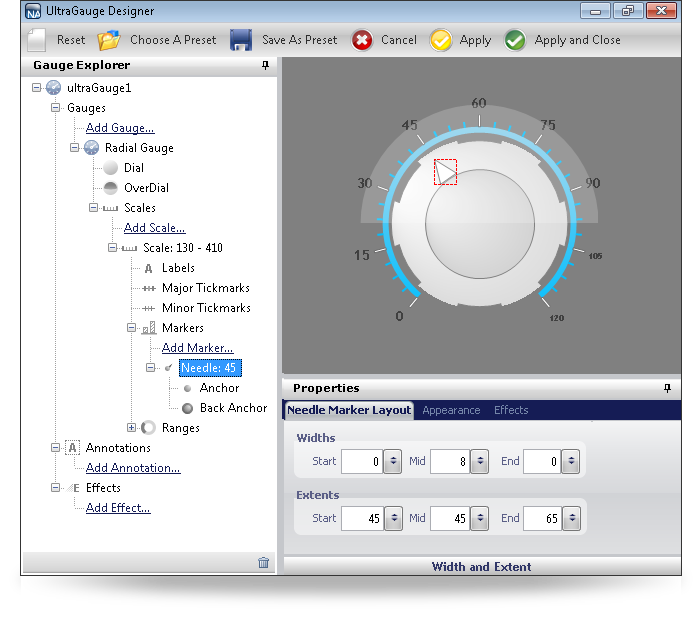Click the Widths Start spinner arrows
This screenshot has height=634, width=700.
393,462
